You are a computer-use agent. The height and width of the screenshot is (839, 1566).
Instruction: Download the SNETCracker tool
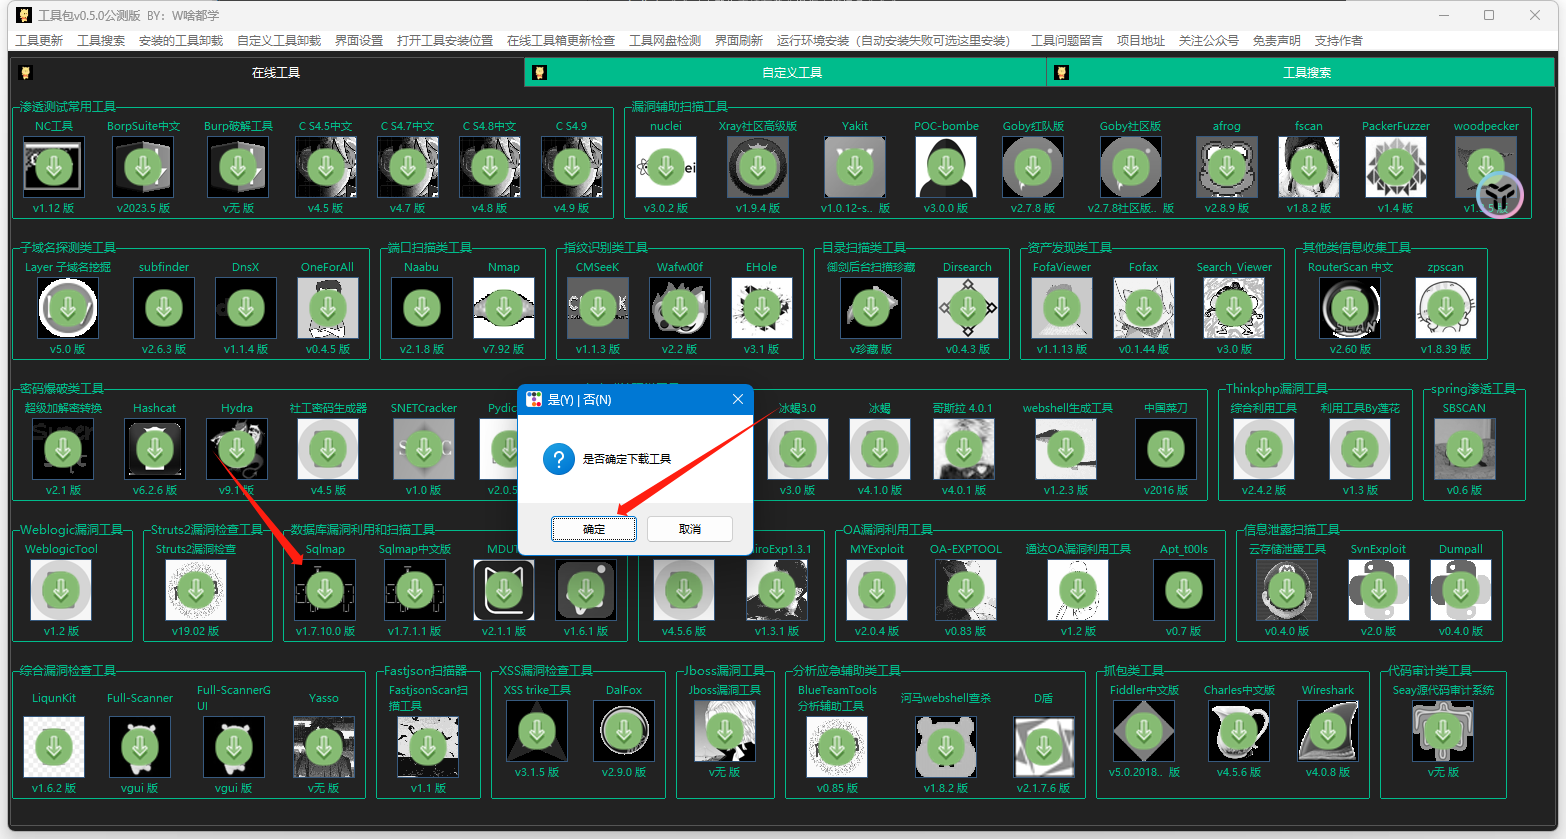click(424, 449)
